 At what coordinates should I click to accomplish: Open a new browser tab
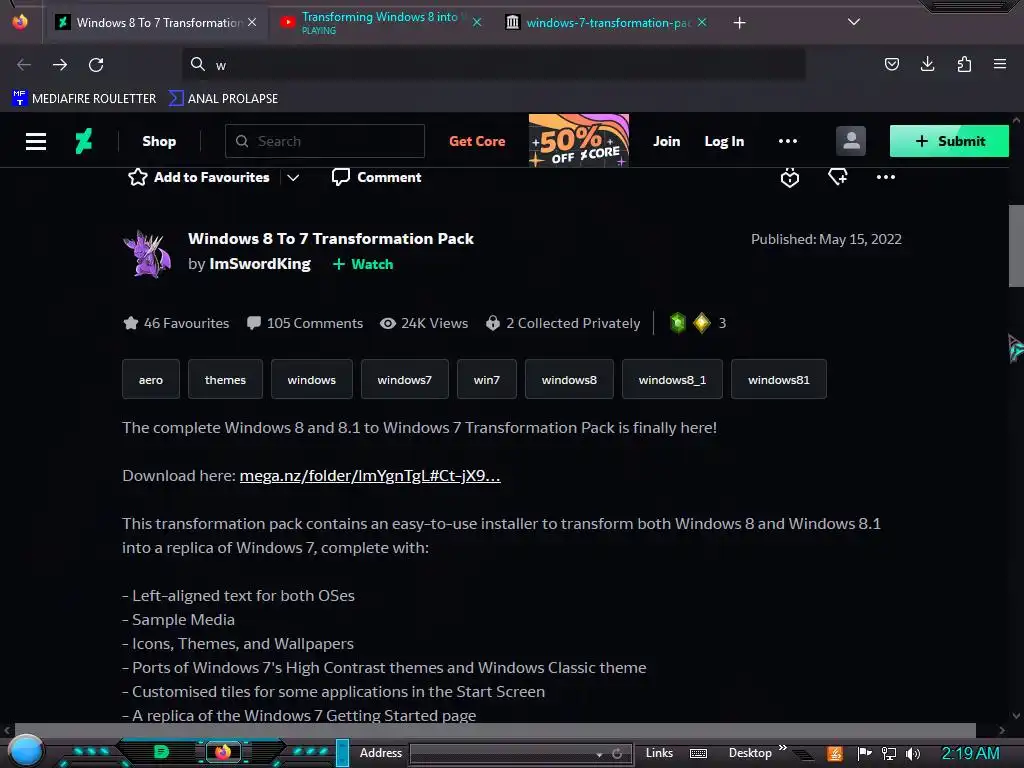[x=739, y=23]
